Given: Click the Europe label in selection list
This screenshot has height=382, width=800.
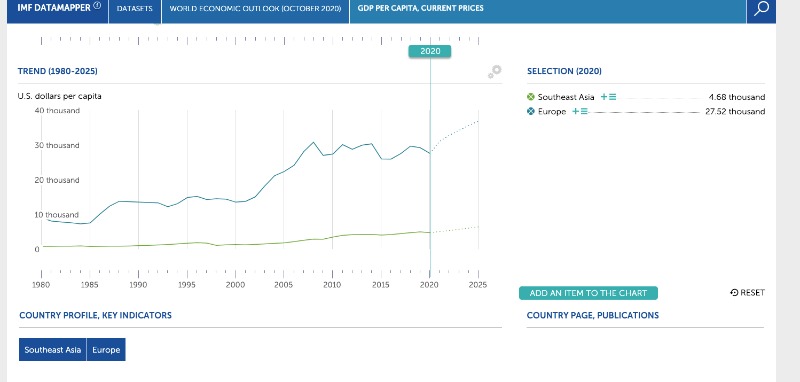Looking at the screenshot, I should coord(552,112).
